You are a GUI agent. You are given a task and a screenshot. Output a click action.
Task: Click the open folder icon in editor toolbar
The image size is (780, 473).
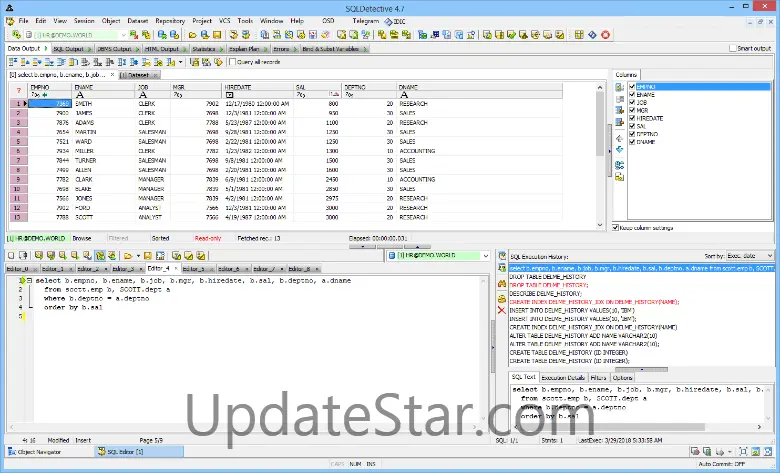128,256
